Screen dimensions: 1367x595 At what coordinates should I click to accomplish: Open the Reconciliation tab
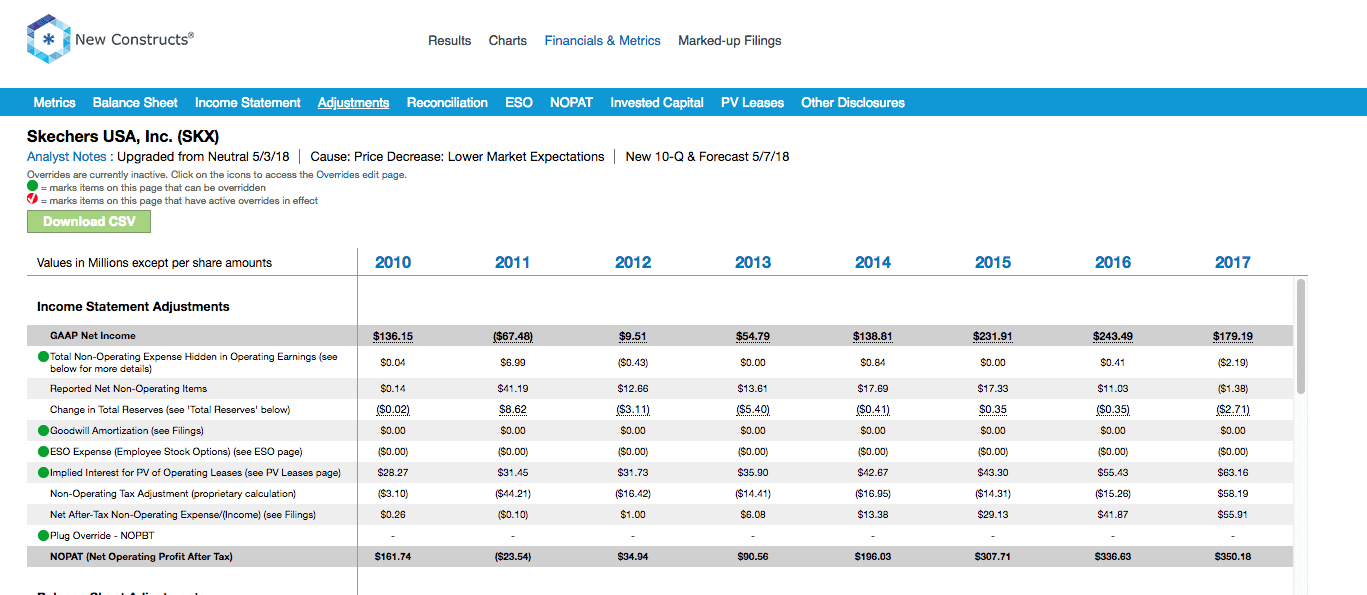coord(447,103)
